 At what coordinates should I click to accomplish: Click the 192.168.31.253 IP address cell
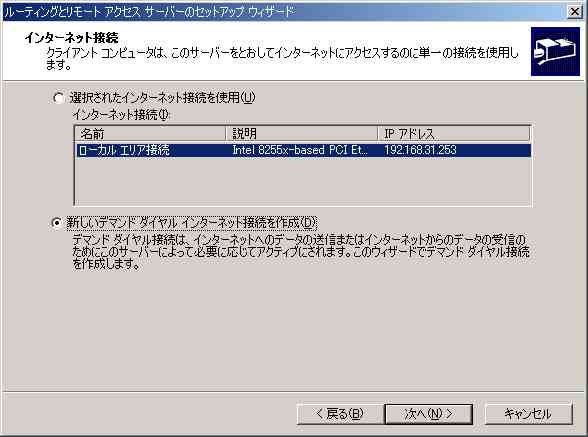[x=420, y=150]
